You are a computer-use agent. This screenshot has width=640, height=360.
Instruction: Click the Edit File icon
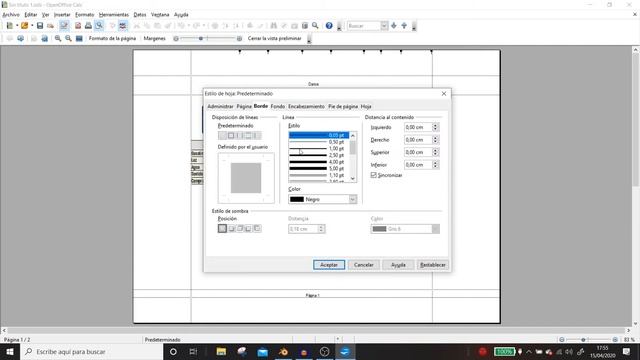point(64,26)
